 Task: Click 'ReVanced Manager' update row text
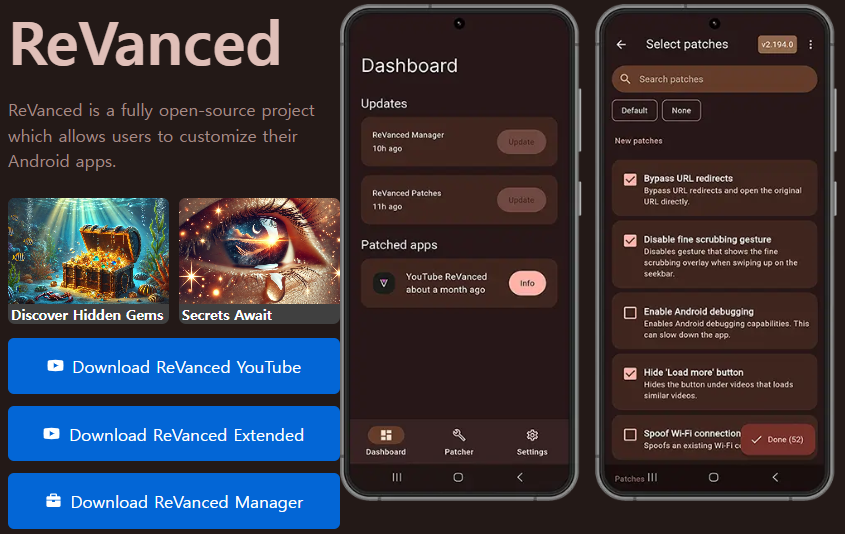(408, 135)
